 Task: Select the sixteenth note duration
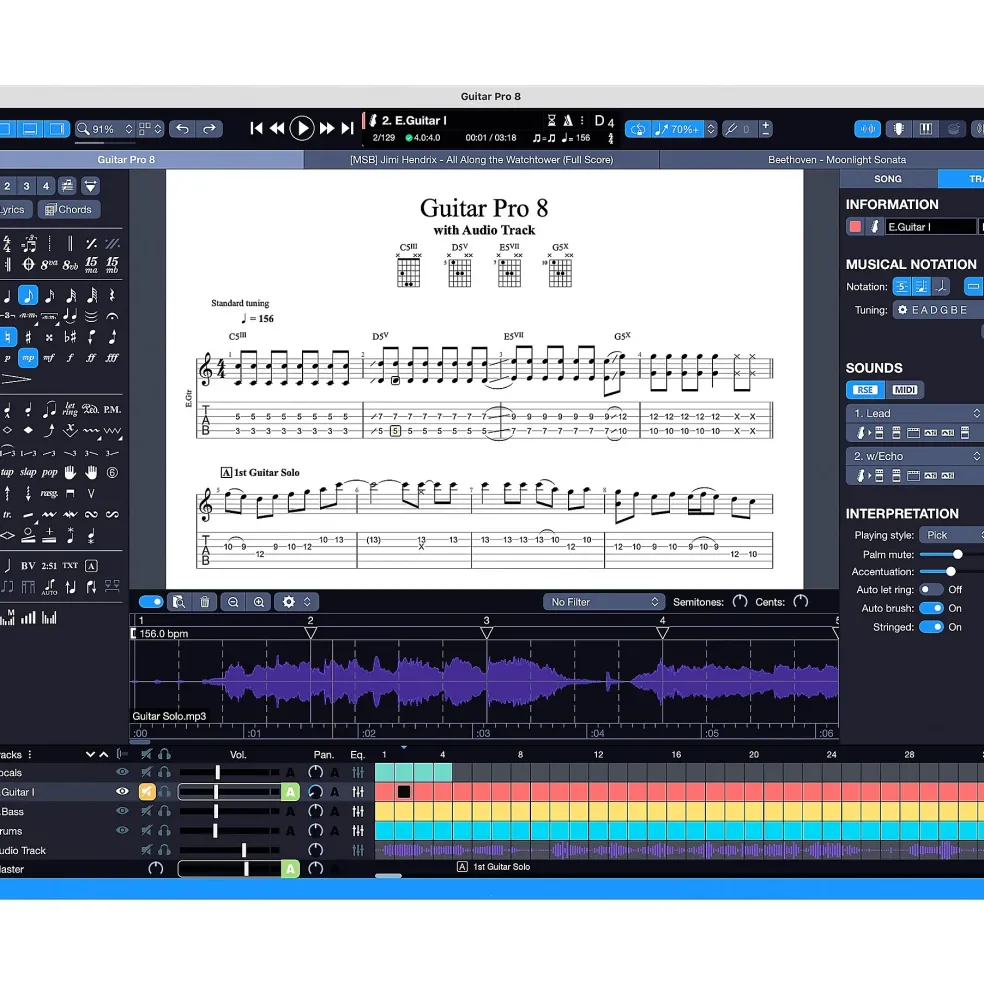click(x=49, y=295)
